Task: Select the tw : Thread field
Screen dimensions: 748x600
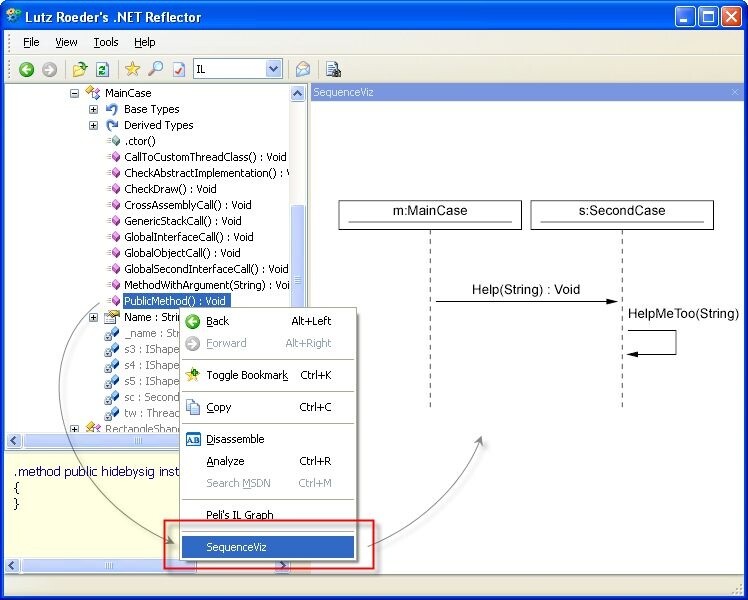Action: tap(152, 413)
